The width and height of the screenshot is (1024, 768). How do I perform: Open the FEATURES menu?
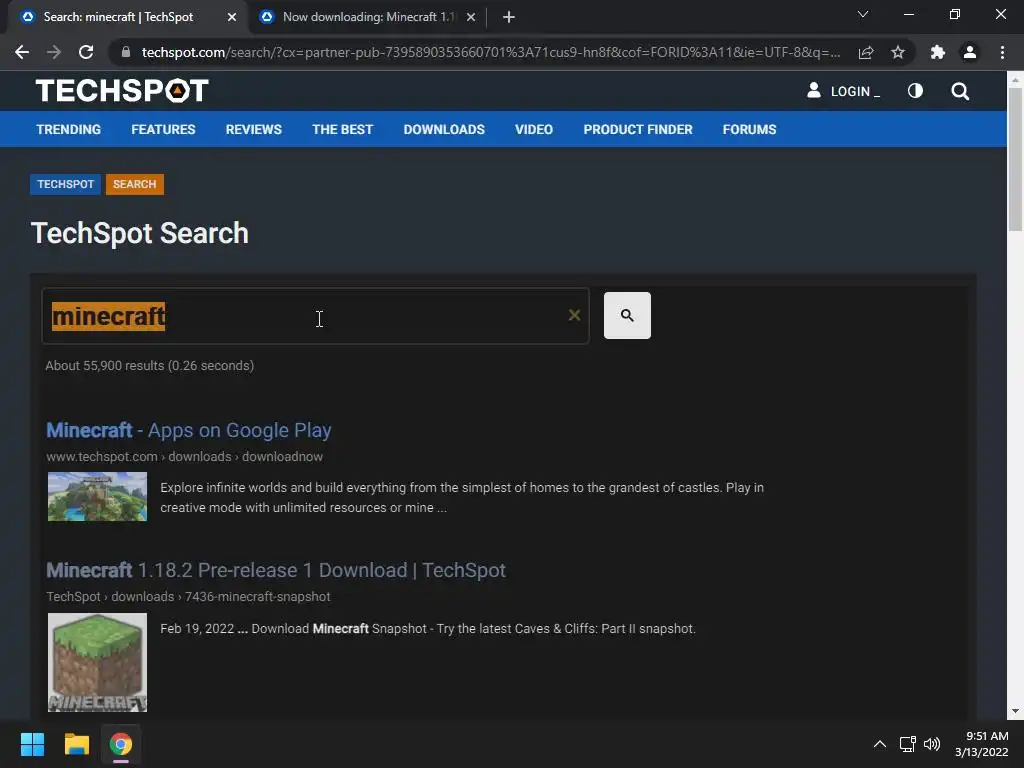[163, 129]
